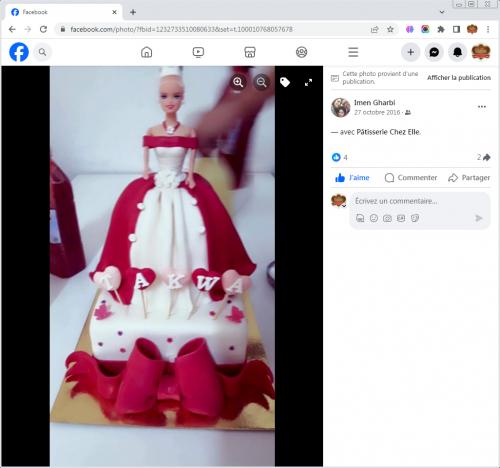Viewport: 500px width, 468px height.
Task: Open Chrome three-dot menu
Action: 488,29
